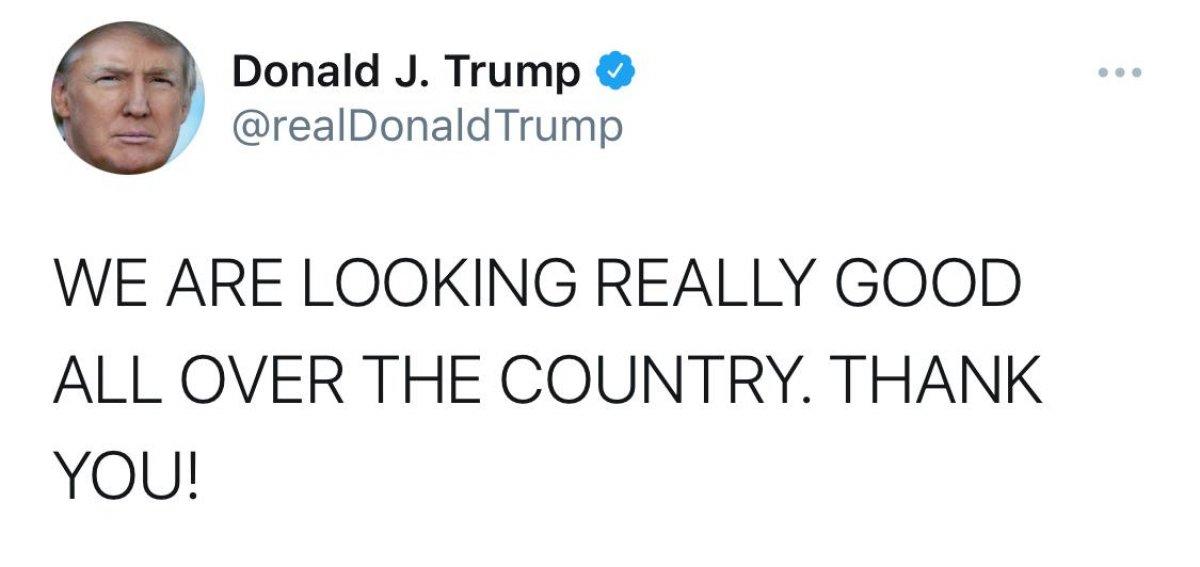Open the three-dot more options menu

coord(1118,73)
